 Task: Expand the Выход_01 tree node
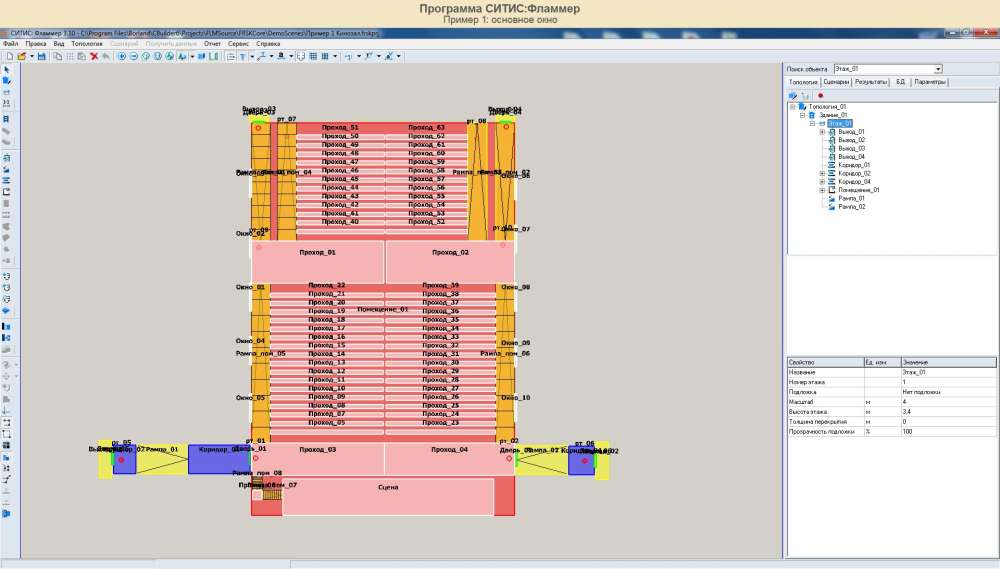coord(822,131)
